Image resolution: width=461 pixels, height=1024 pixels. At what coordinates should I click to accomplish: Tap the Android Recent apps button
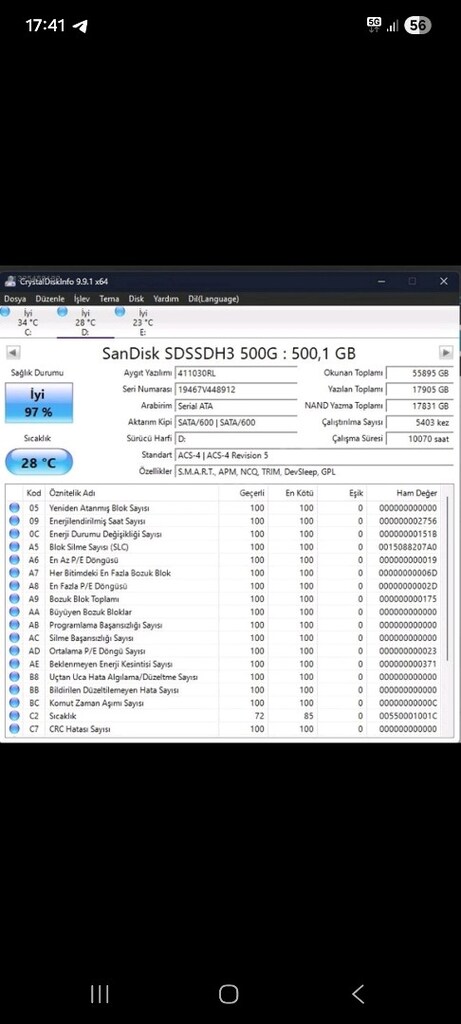pyautogui.click(x=99, y=994)
